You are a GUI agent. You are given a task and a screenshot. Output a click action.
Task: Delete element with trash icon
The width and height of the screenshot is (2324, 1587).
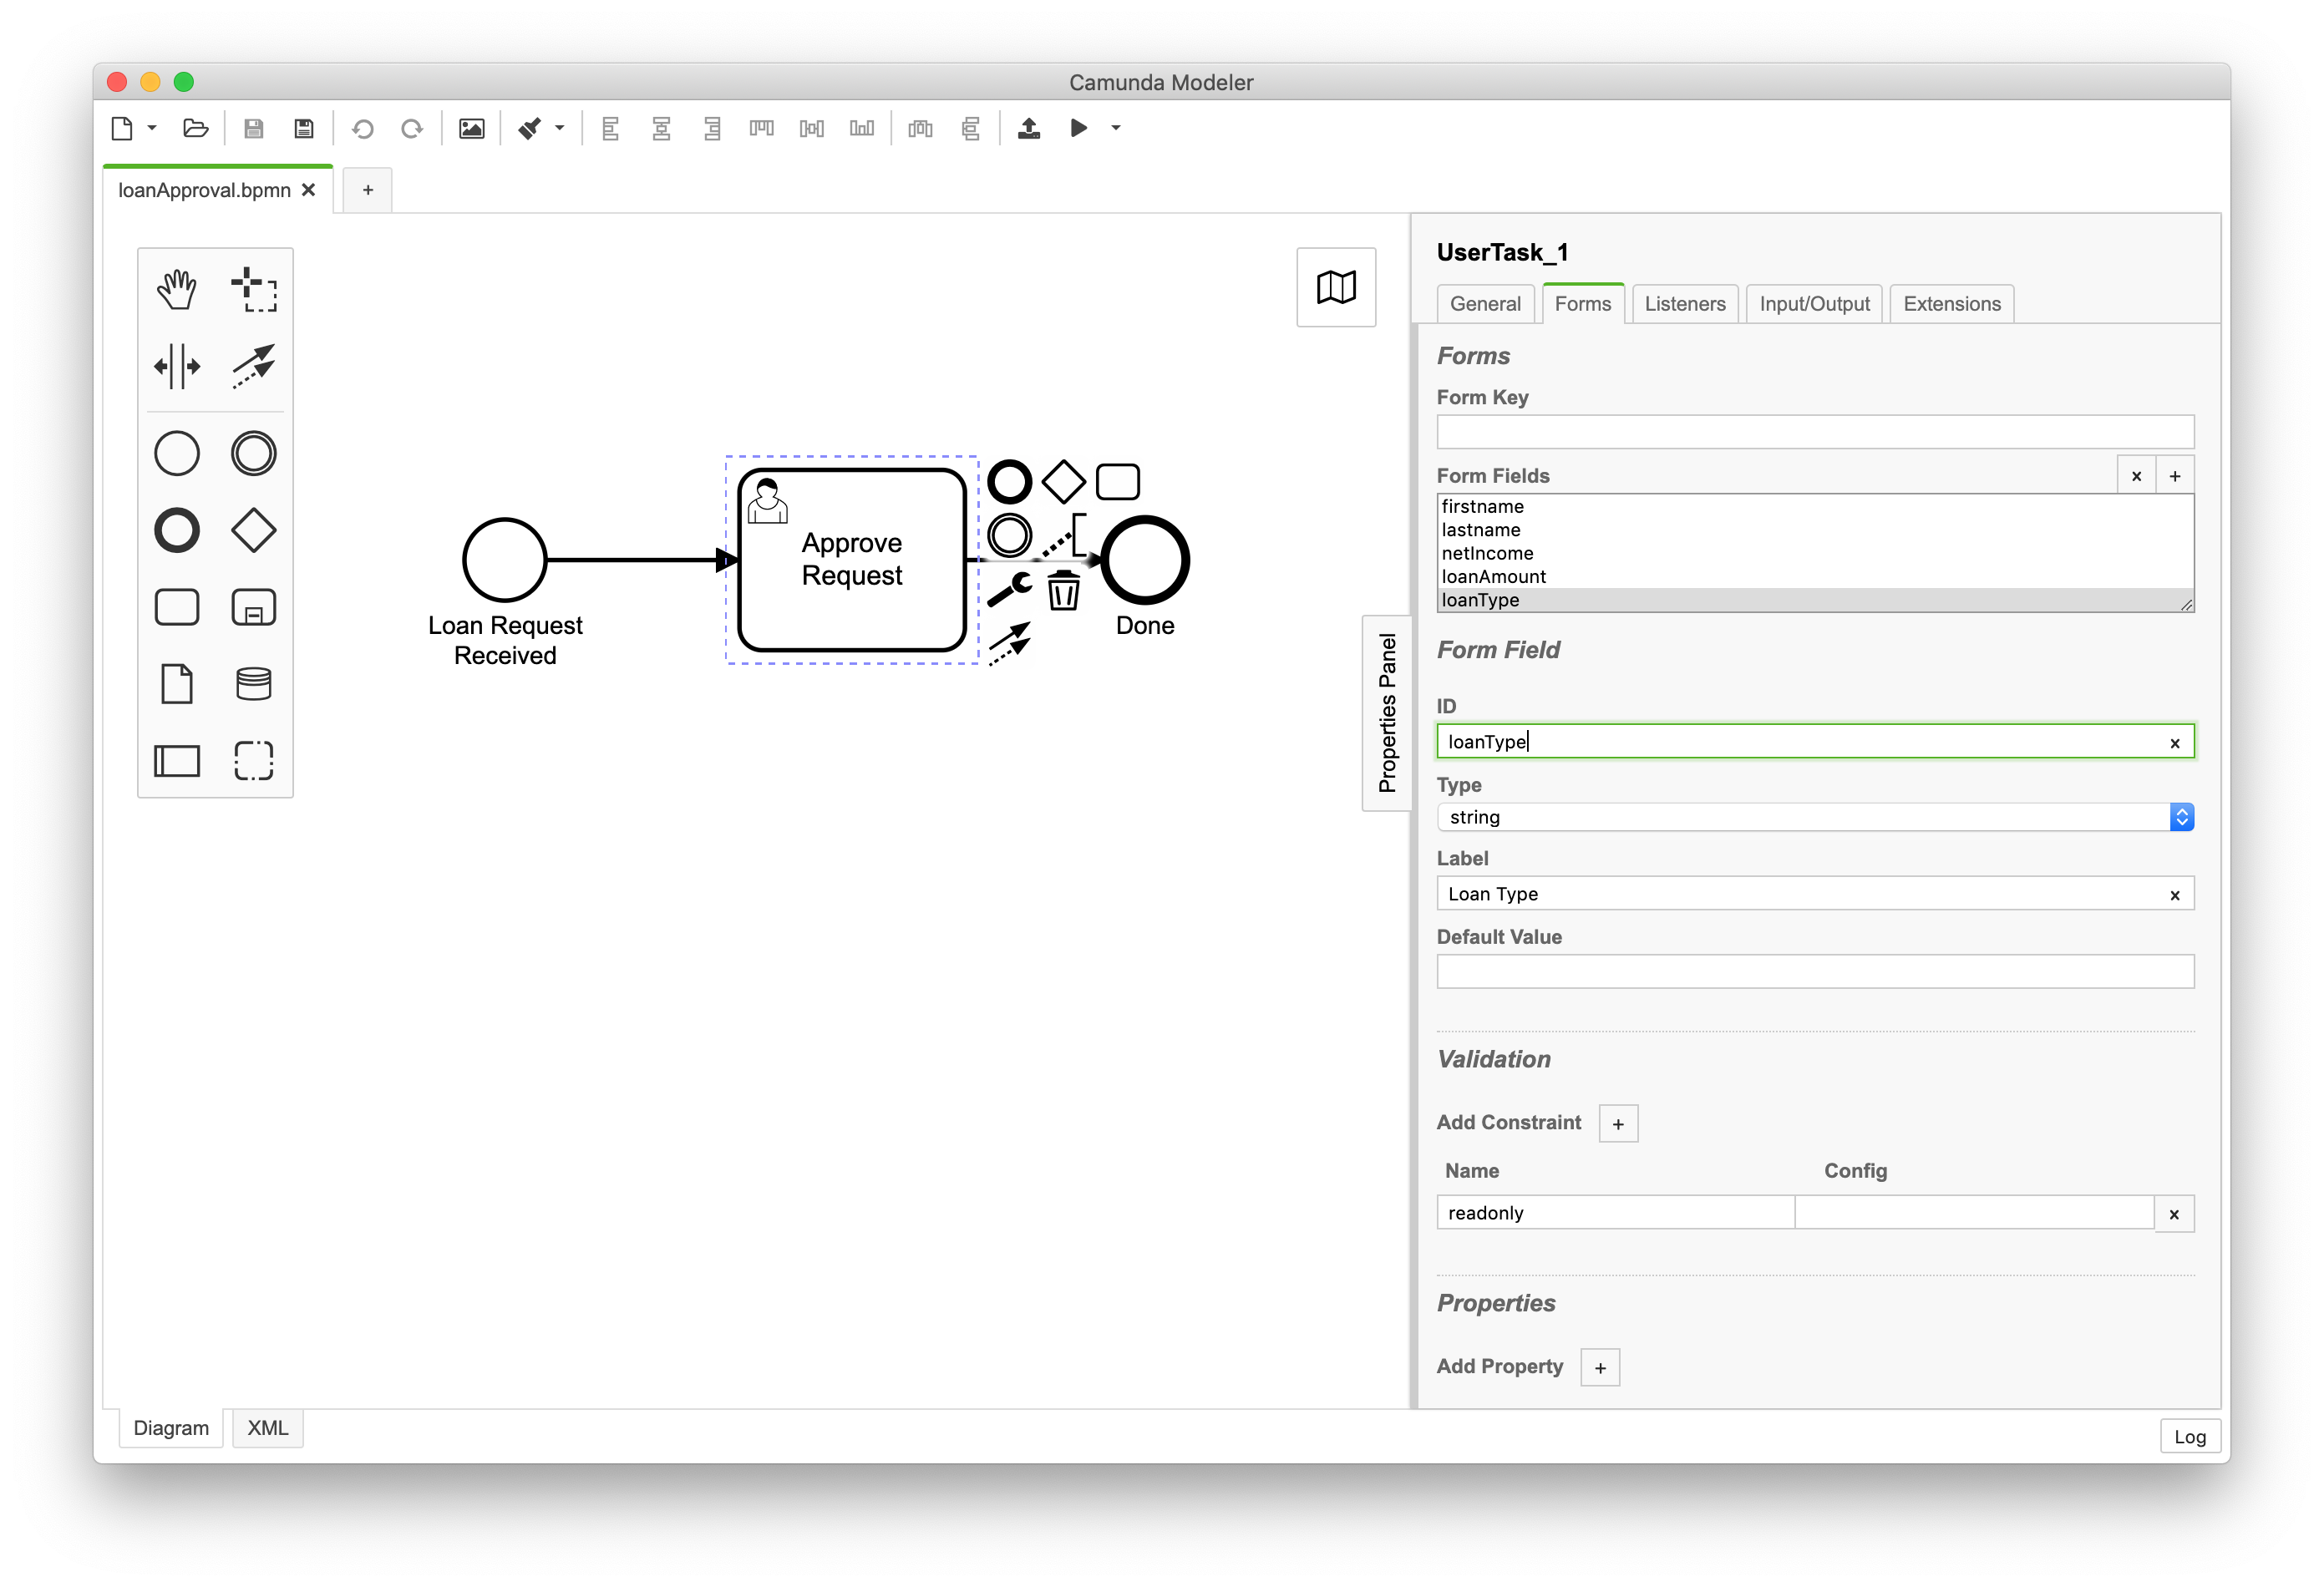tap(1064, 590)
